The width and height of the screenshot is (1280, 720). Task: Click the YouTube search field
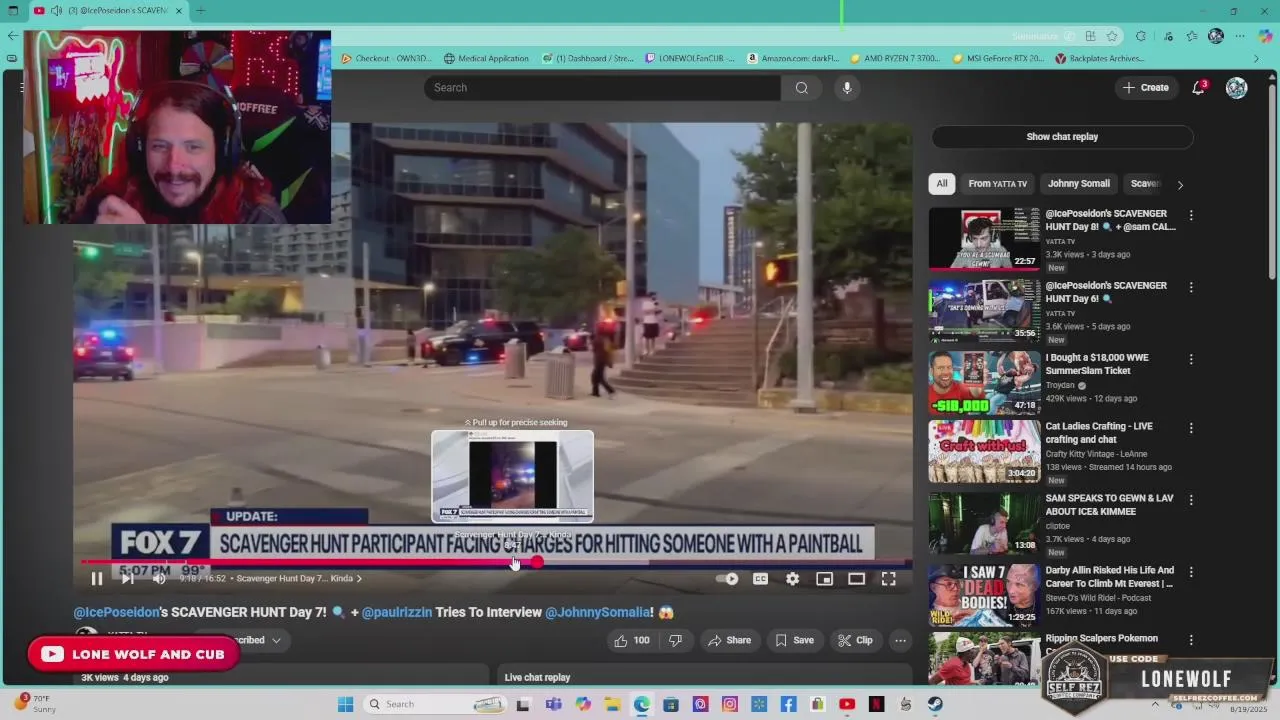click(x=602, y=88)
